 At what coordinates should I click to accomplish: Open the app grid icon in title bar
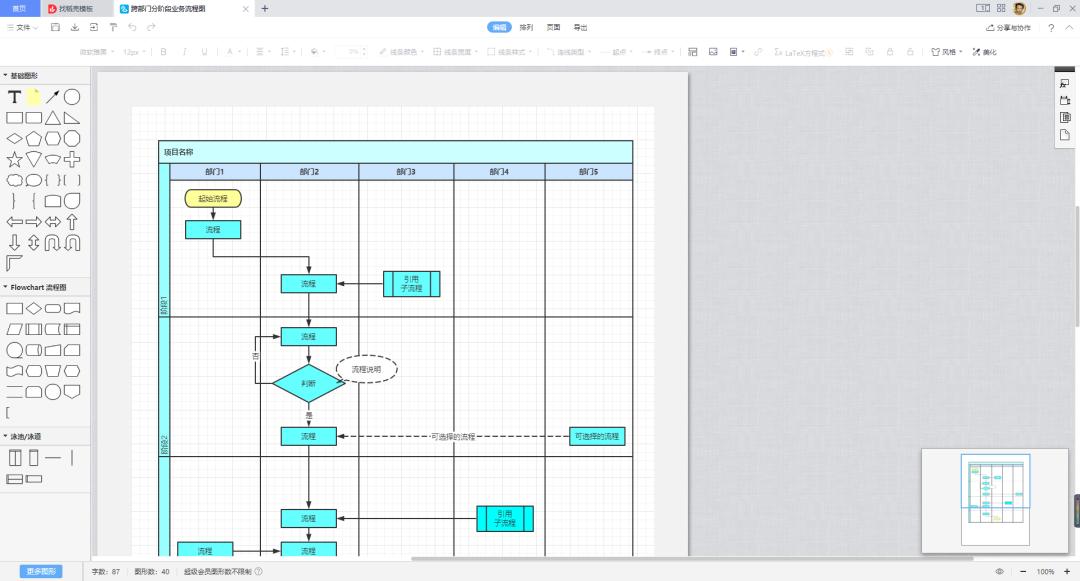click(1001, 8)
